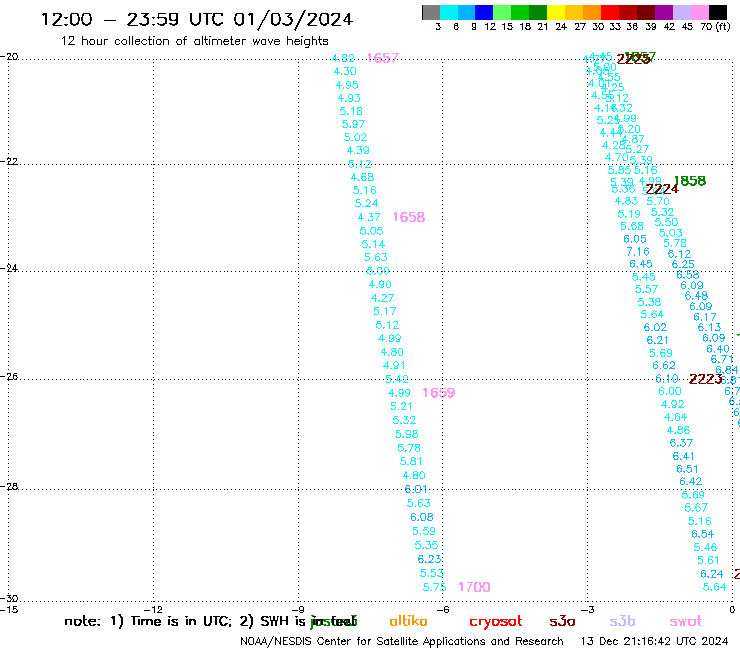Viewport: 740px width, 650px height.
Task: Click the wave height value 6.23
Action: click(x=429, y=559)
